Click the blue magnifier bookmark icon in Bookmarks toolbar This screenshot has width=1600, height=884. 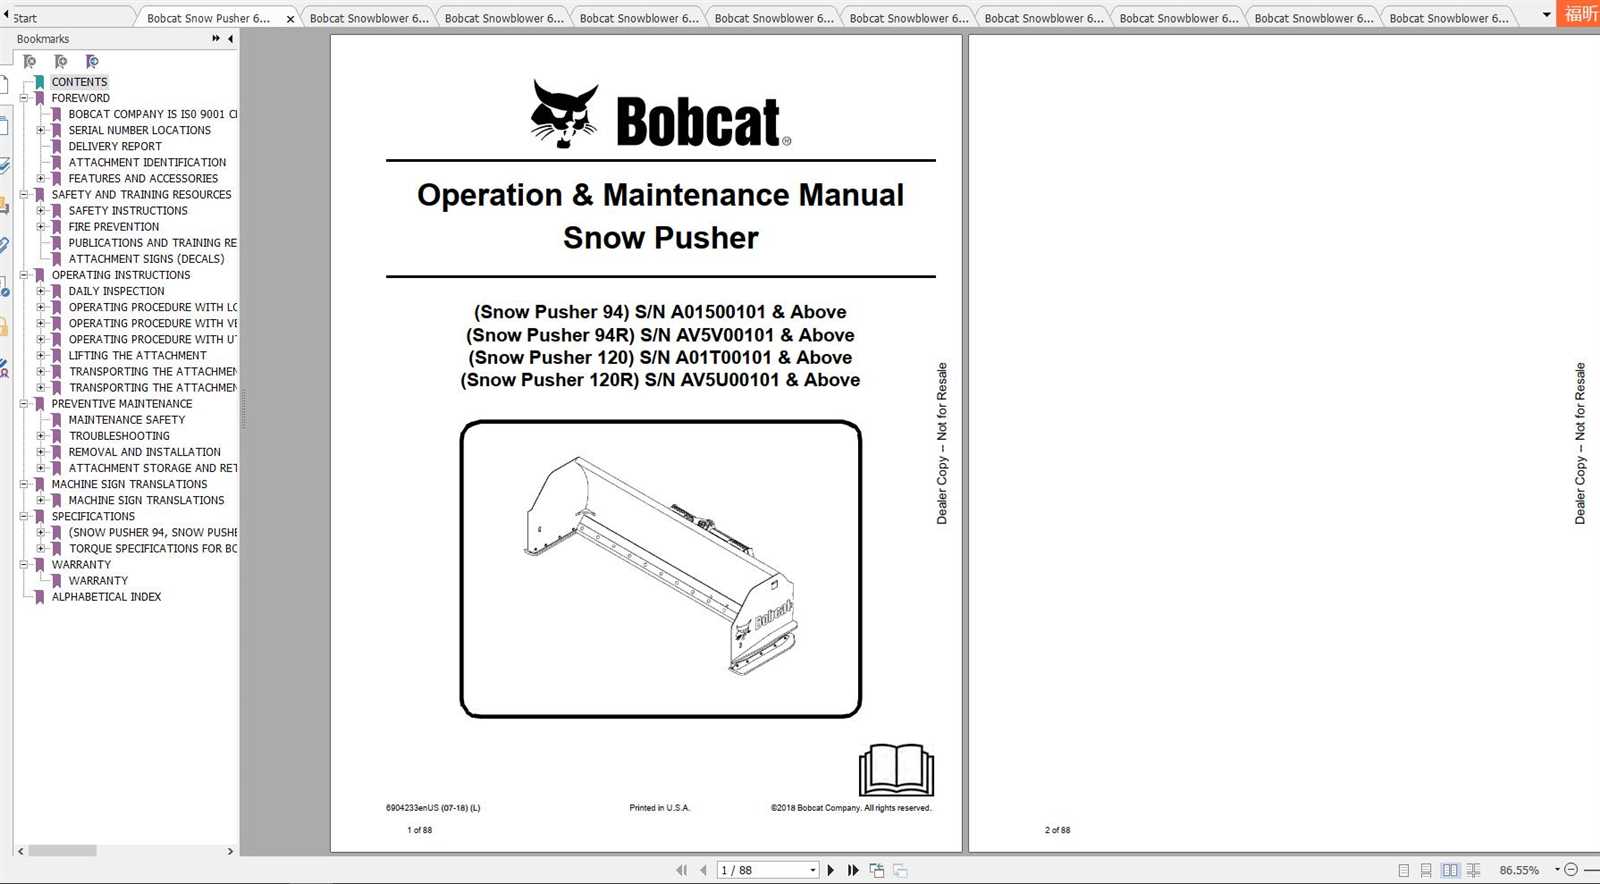(92, 62)
